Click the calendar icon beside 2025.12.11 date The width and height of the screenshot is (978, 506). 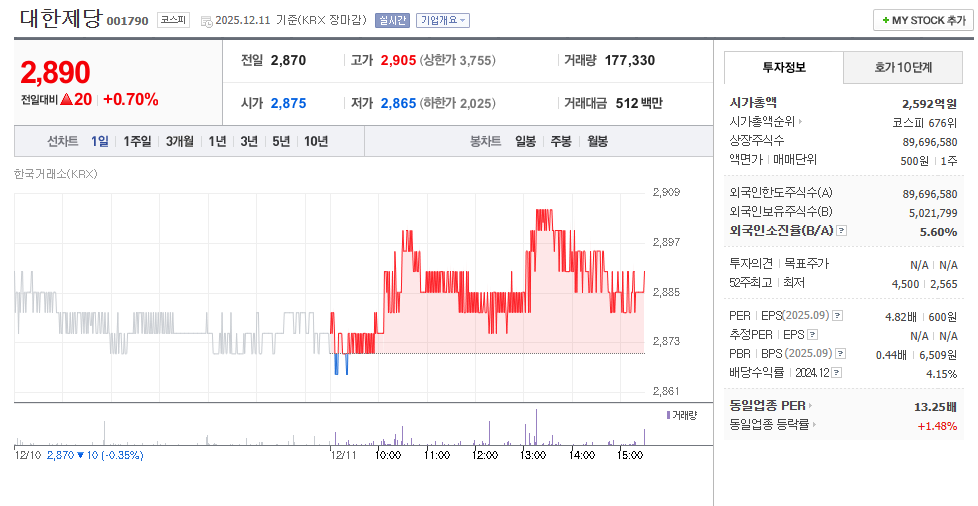point(206,21)
